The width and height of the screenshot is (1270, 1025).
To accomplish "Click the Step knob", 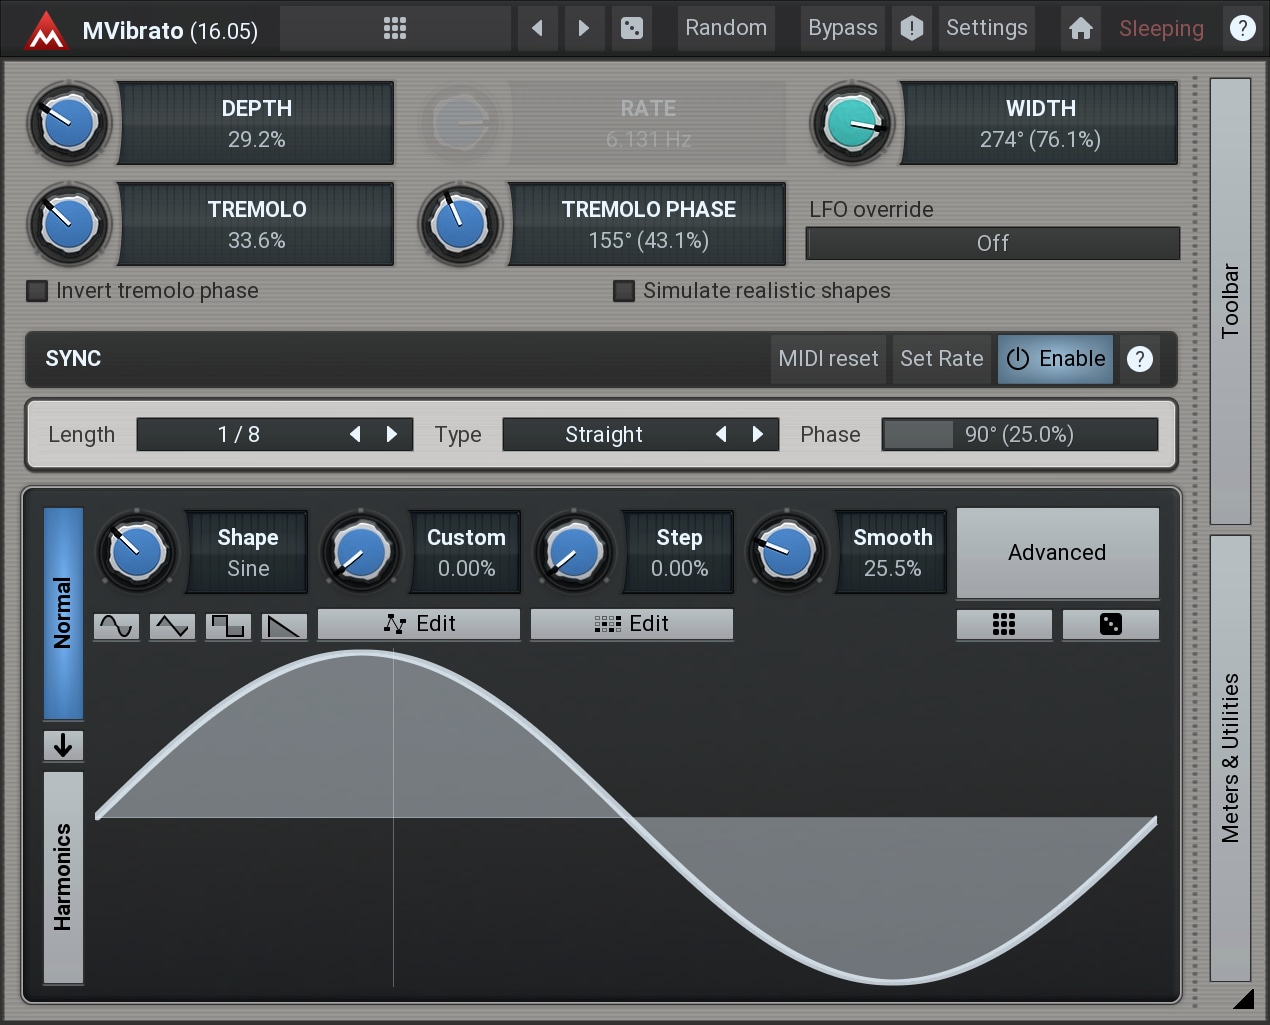I will pyautogui.click(x=574, y=552).
